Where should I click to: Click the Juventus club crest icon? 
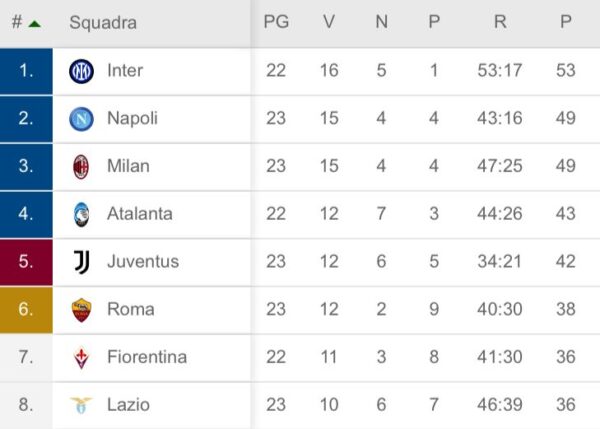coord(81,262)
